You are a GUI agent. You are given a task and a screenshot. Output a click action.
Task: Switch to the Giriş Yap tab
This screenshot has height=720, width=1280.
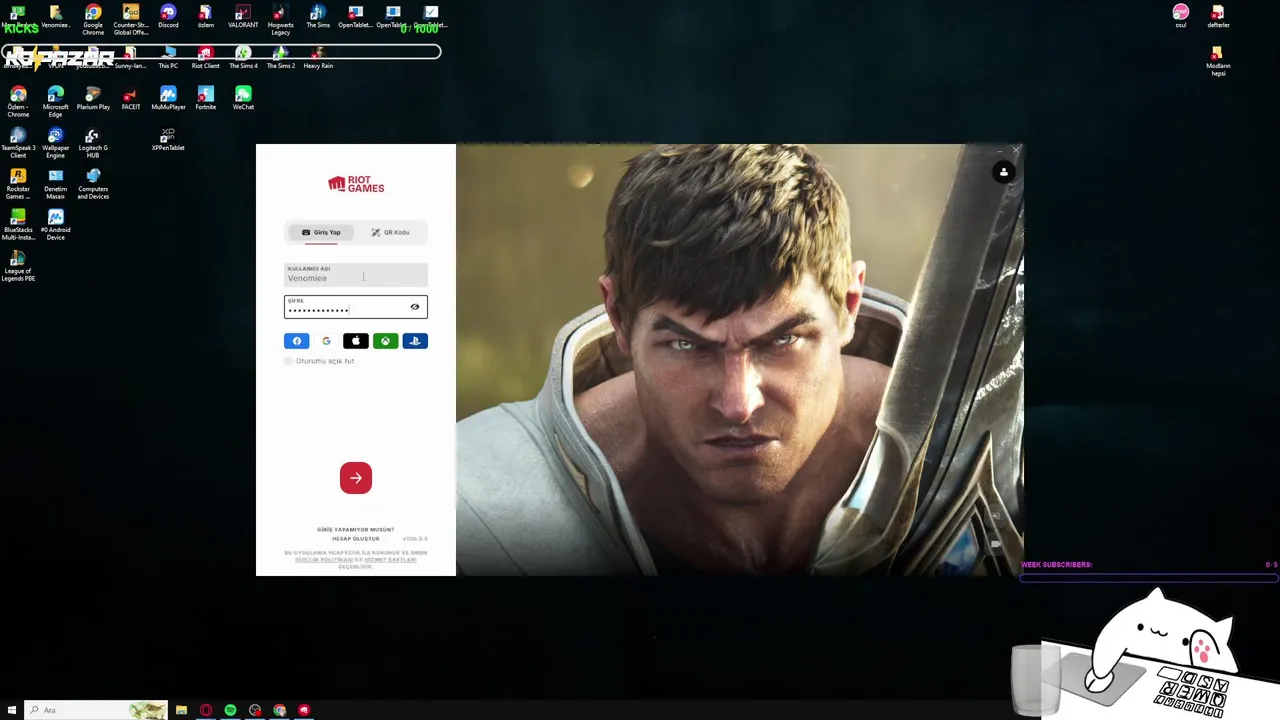point(321,232)
